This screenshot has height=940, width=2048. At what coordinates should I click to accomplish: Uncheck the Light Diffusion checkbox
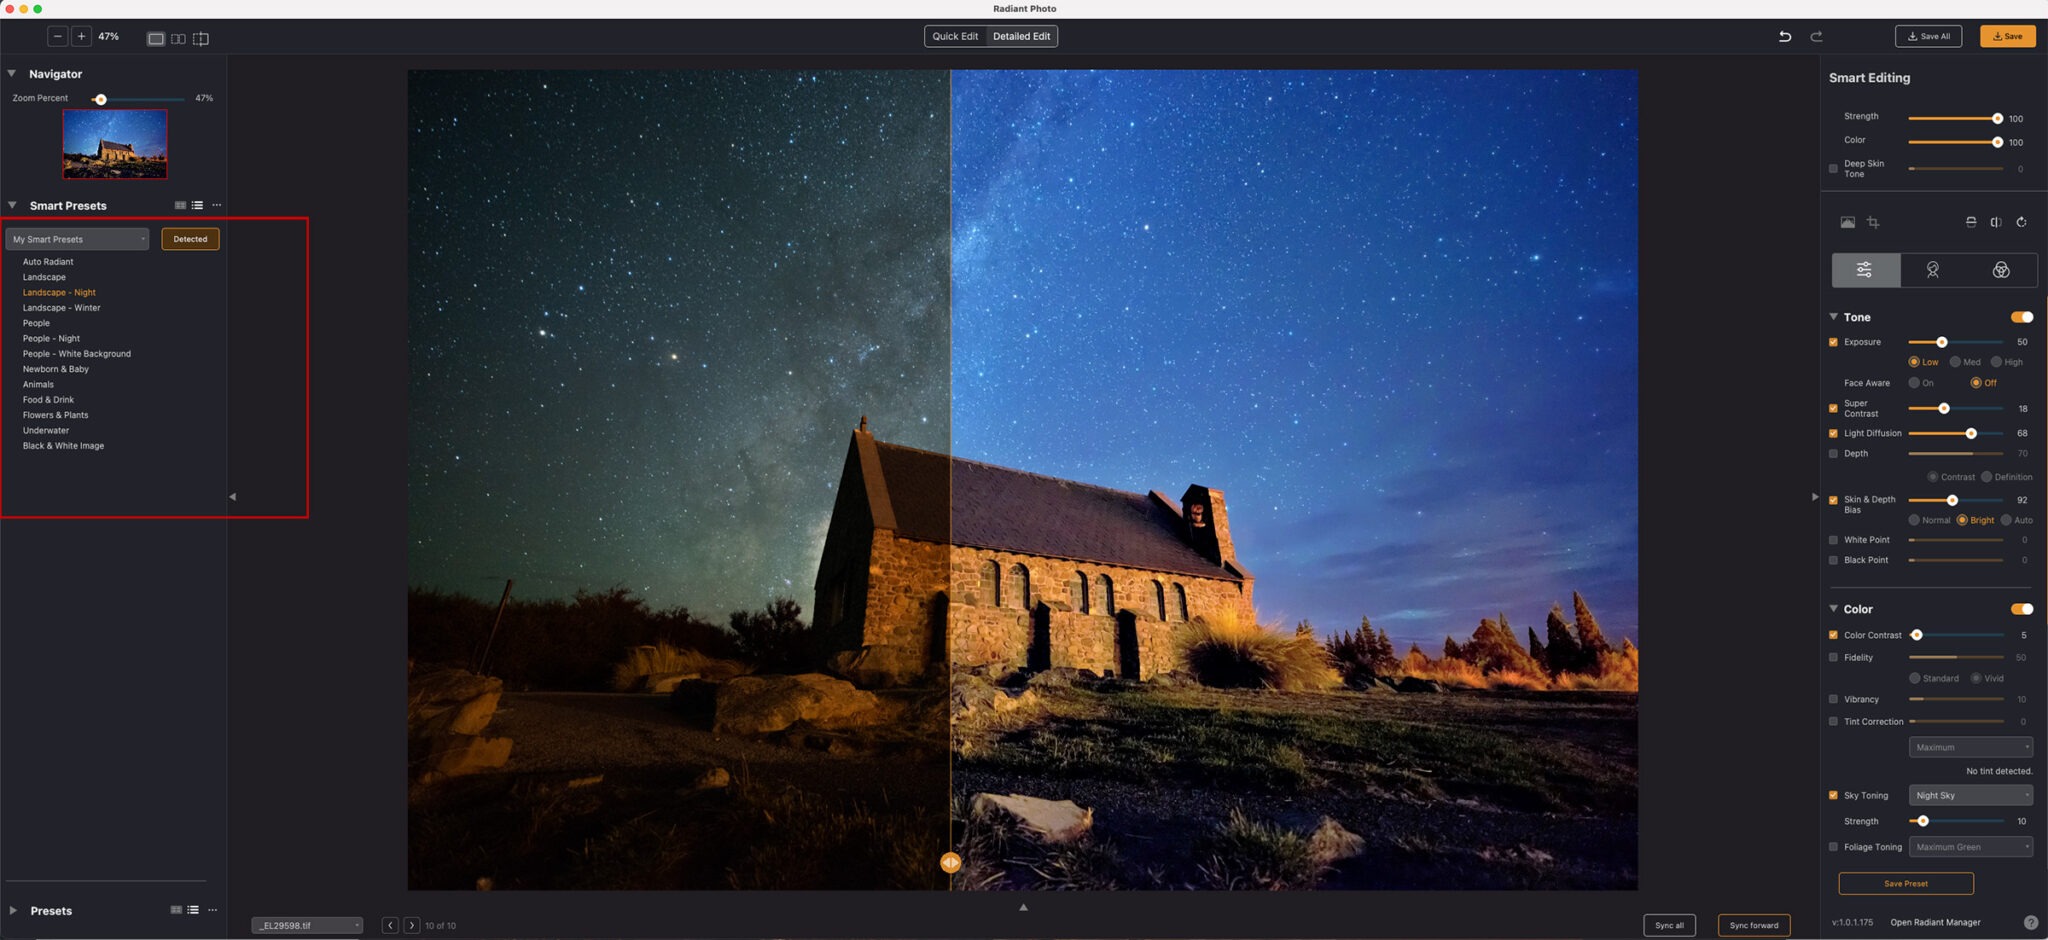pyautogui.click(x=1833, y=433)
